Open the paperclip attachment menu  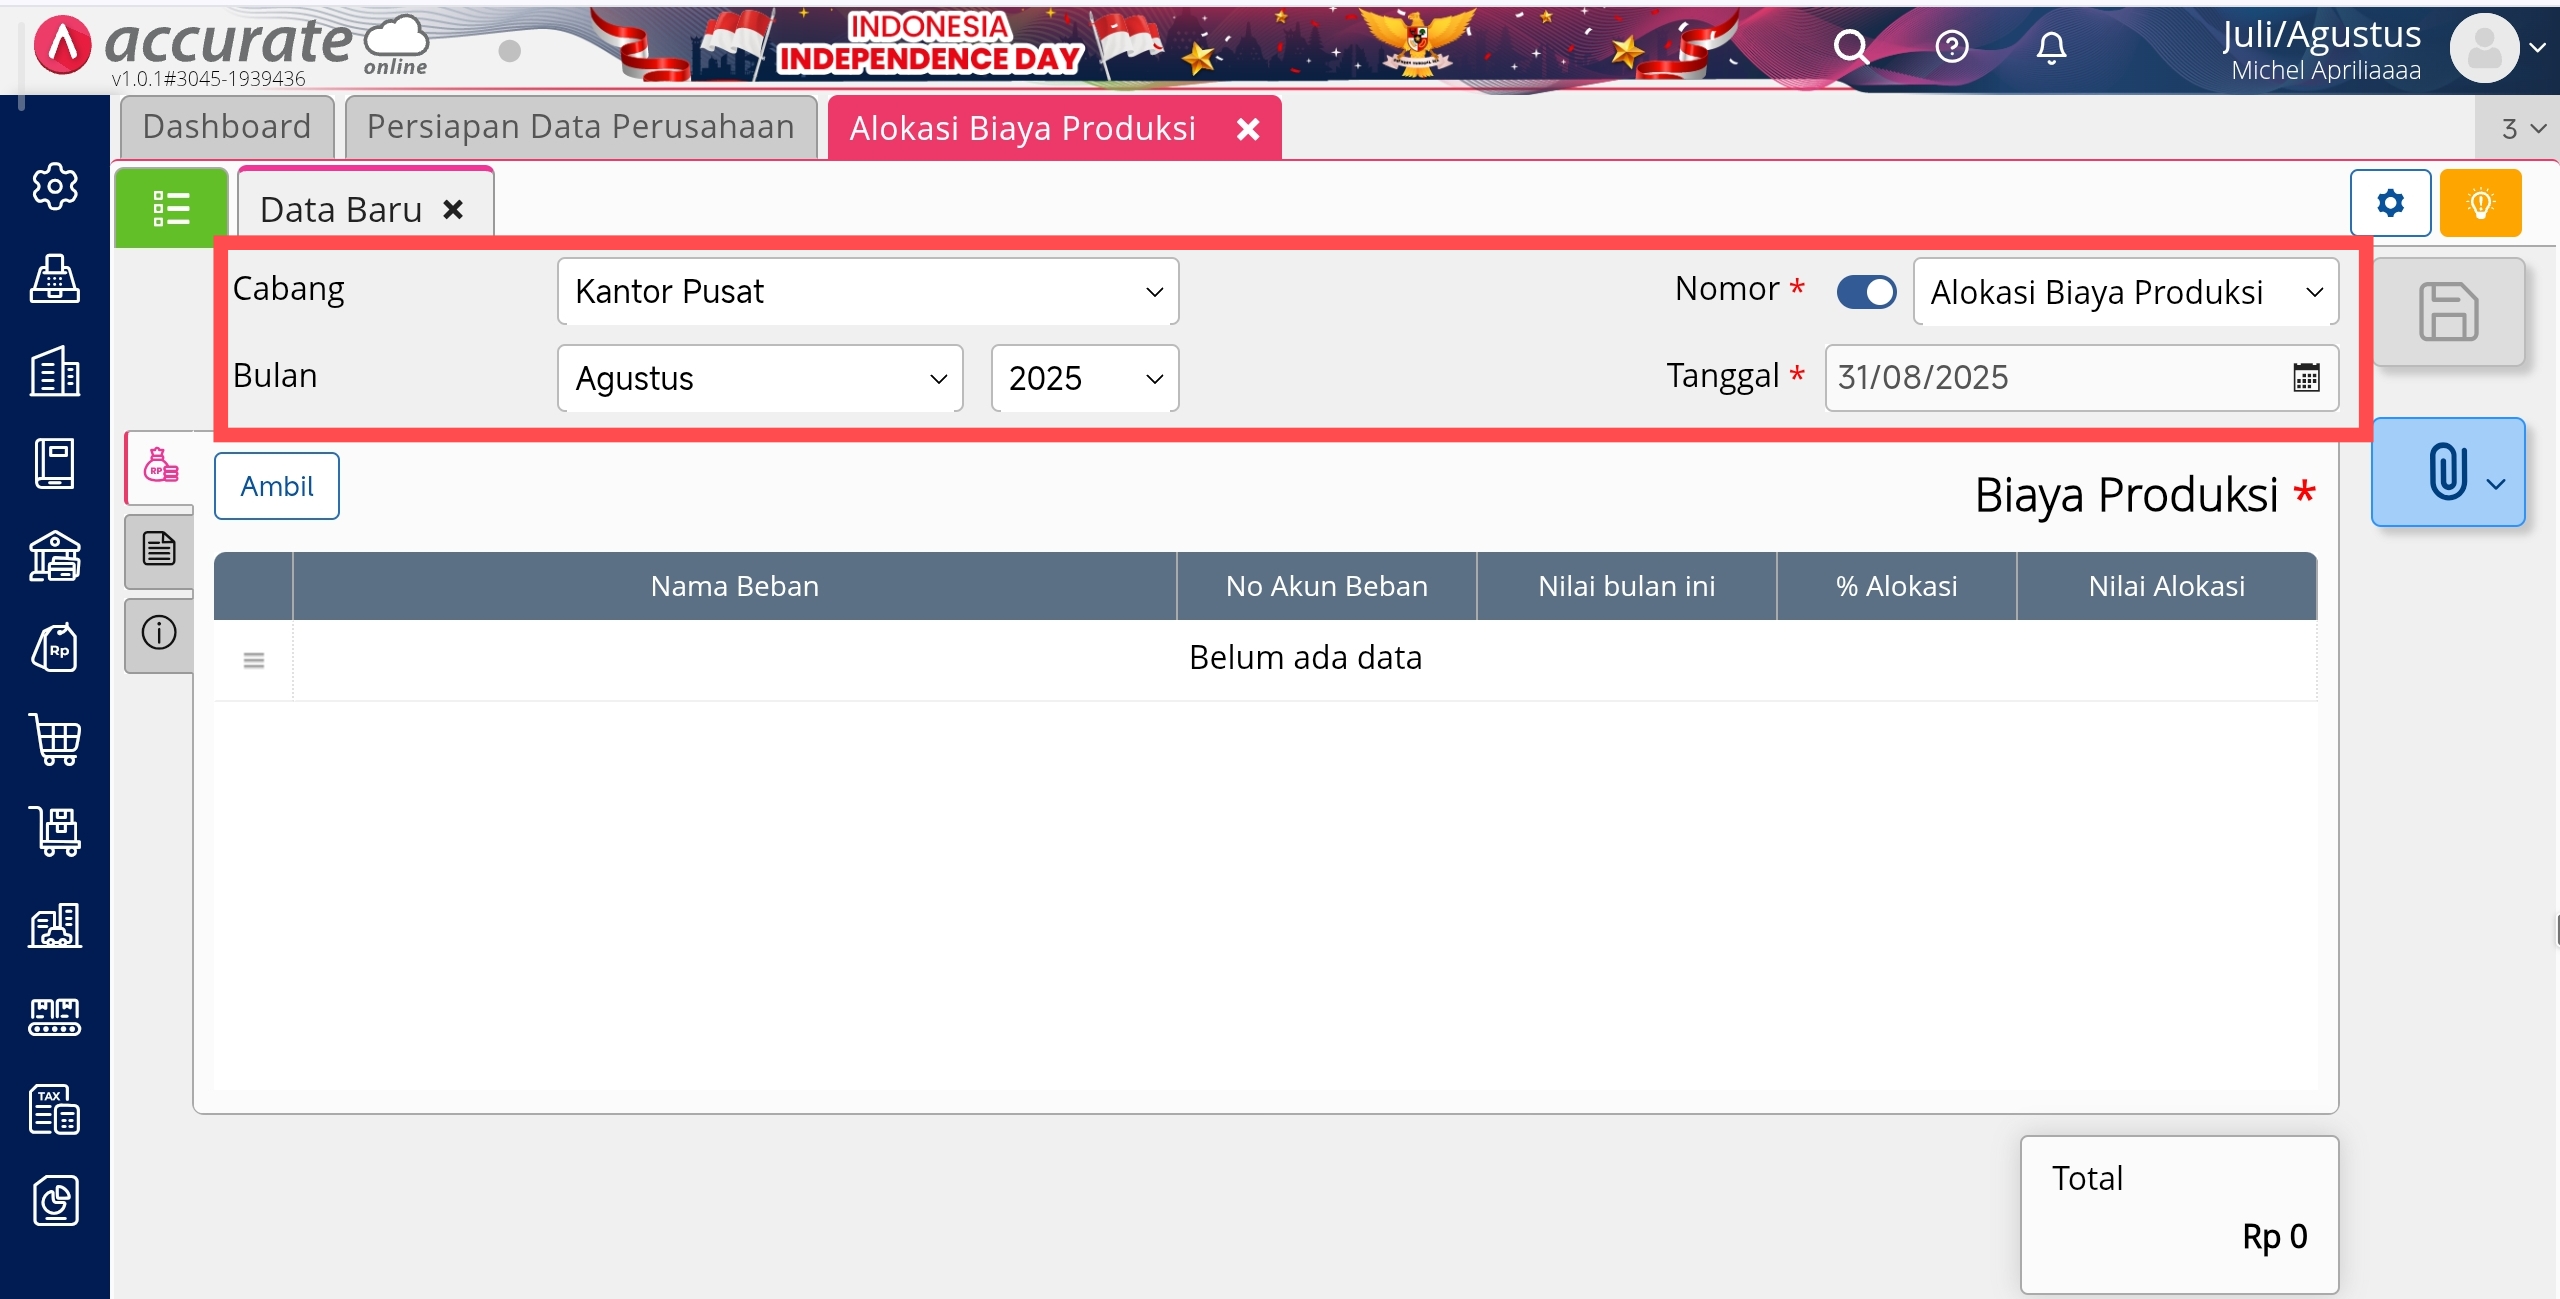2447,472
